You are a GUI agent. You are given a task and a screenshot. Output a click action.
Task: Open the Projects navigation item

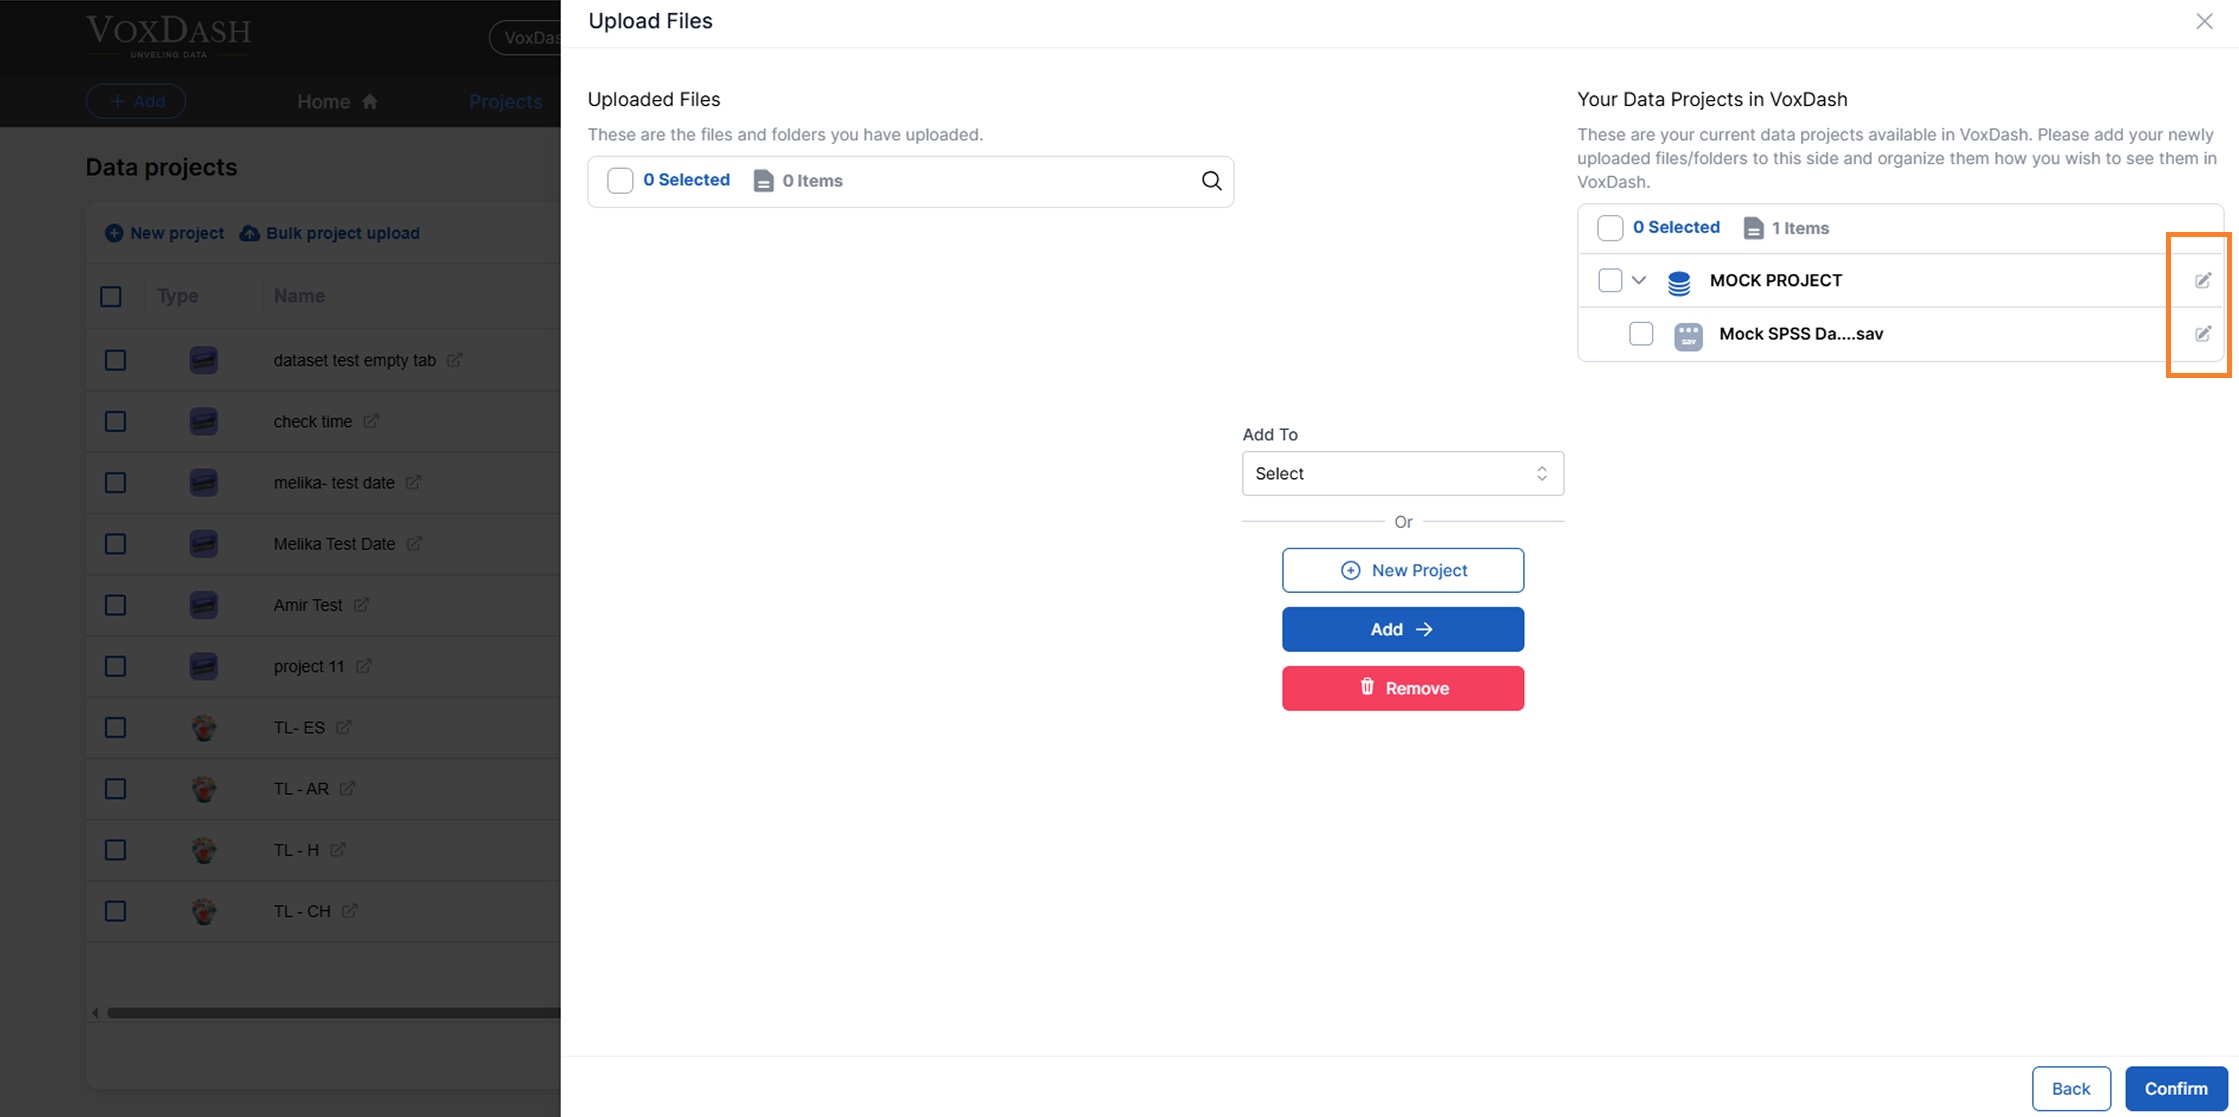(x=505, y=101)
